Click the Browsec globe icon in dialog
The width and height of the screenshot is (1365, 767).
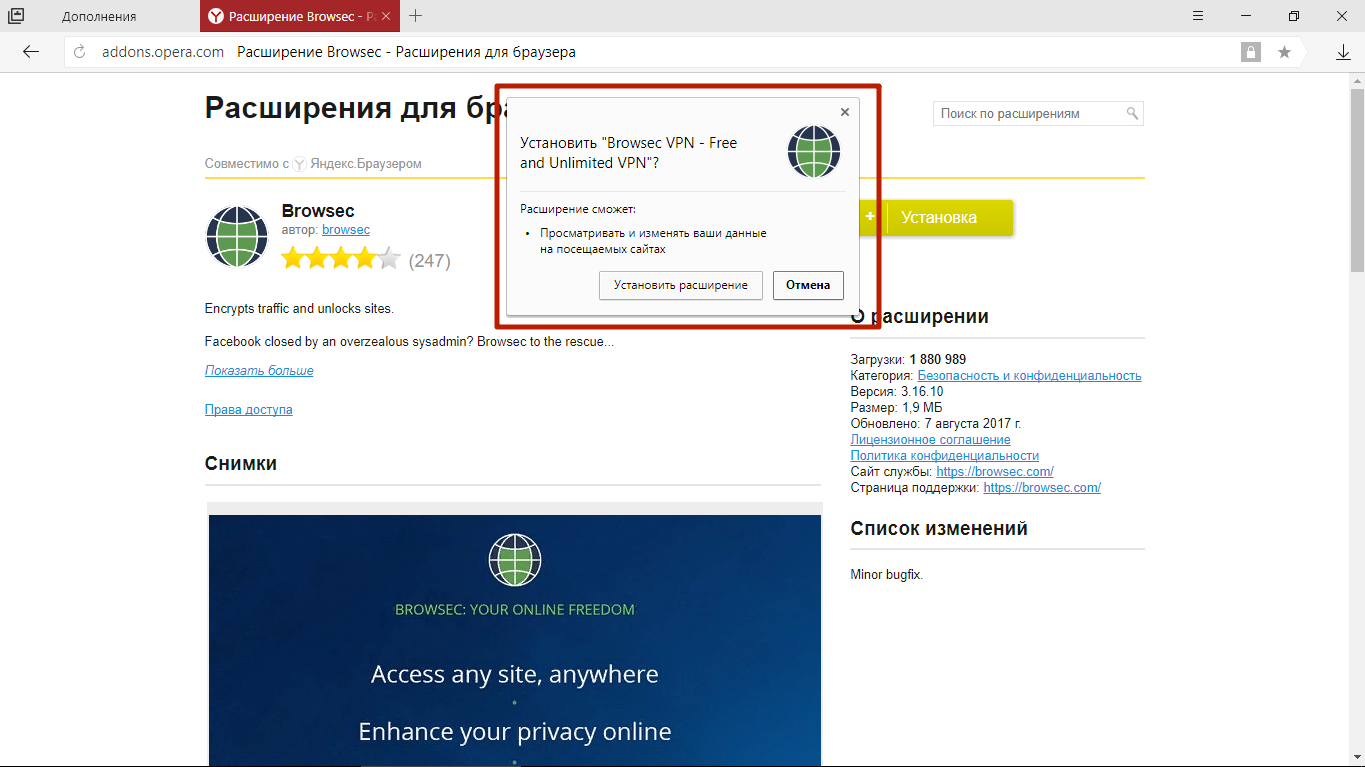[814, 152]
